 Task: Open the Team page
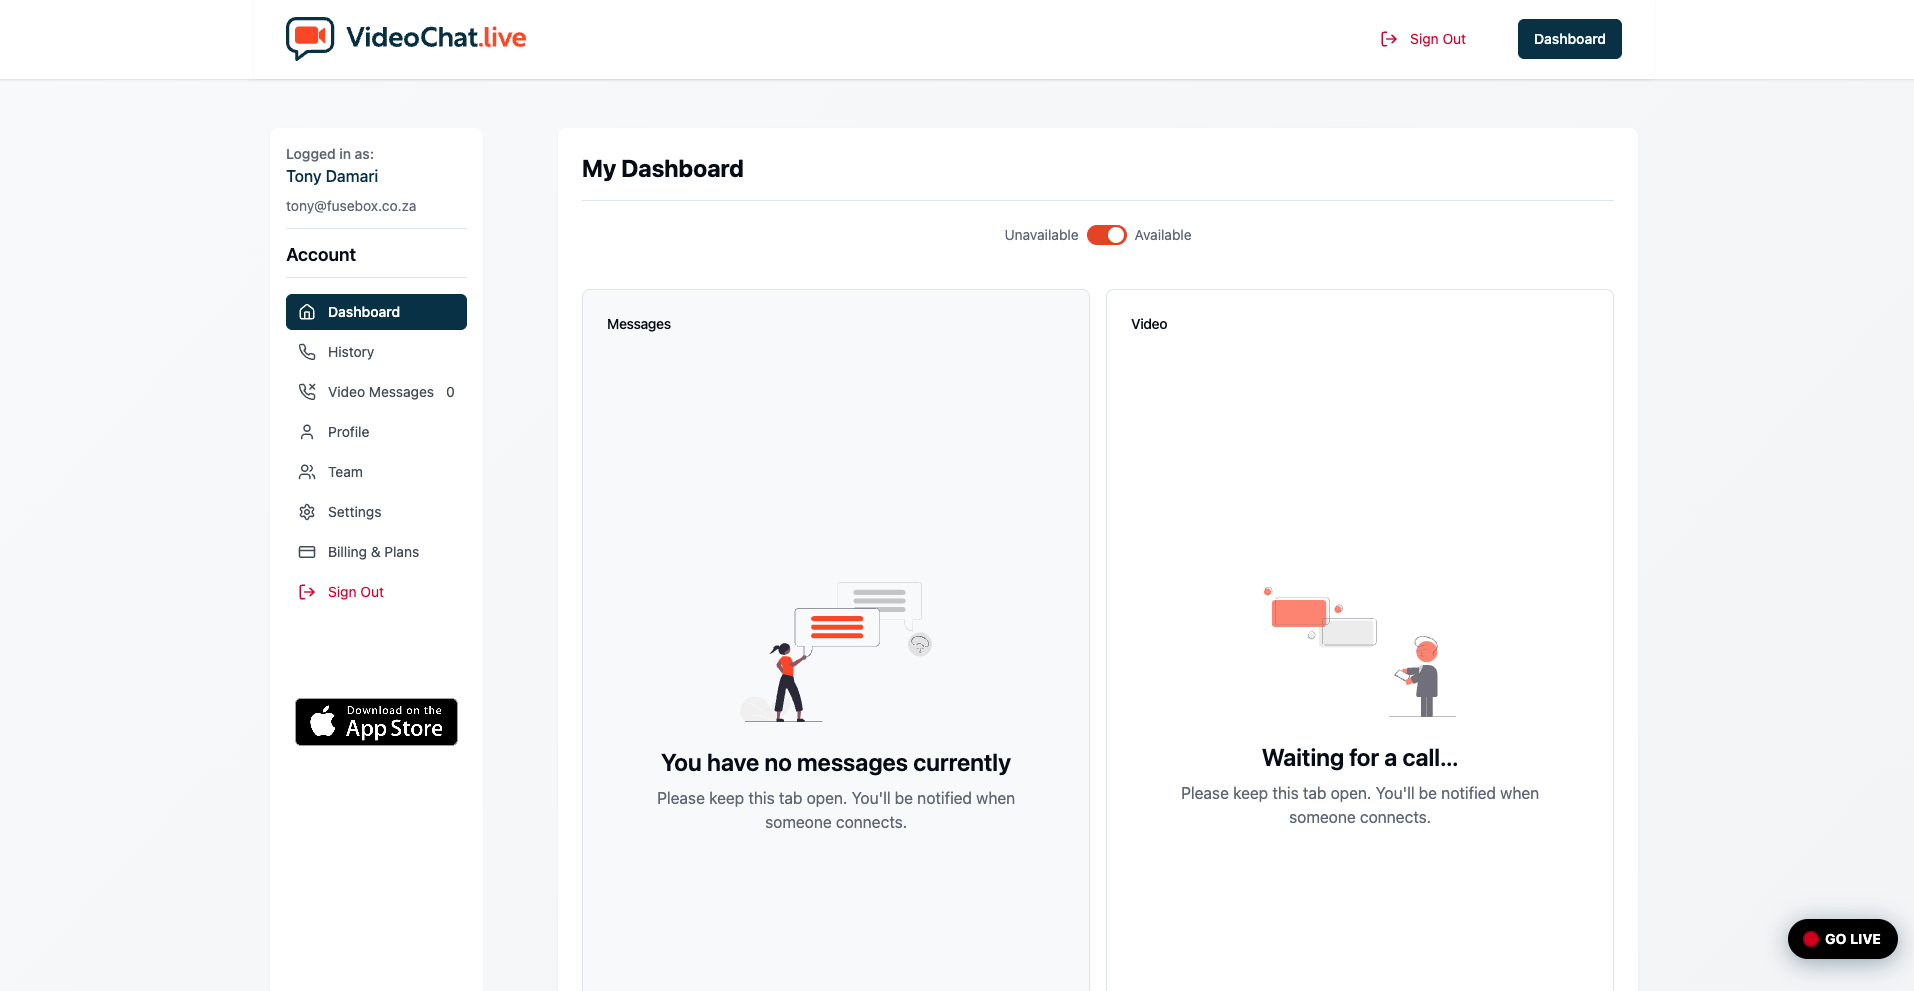point(376,472)
